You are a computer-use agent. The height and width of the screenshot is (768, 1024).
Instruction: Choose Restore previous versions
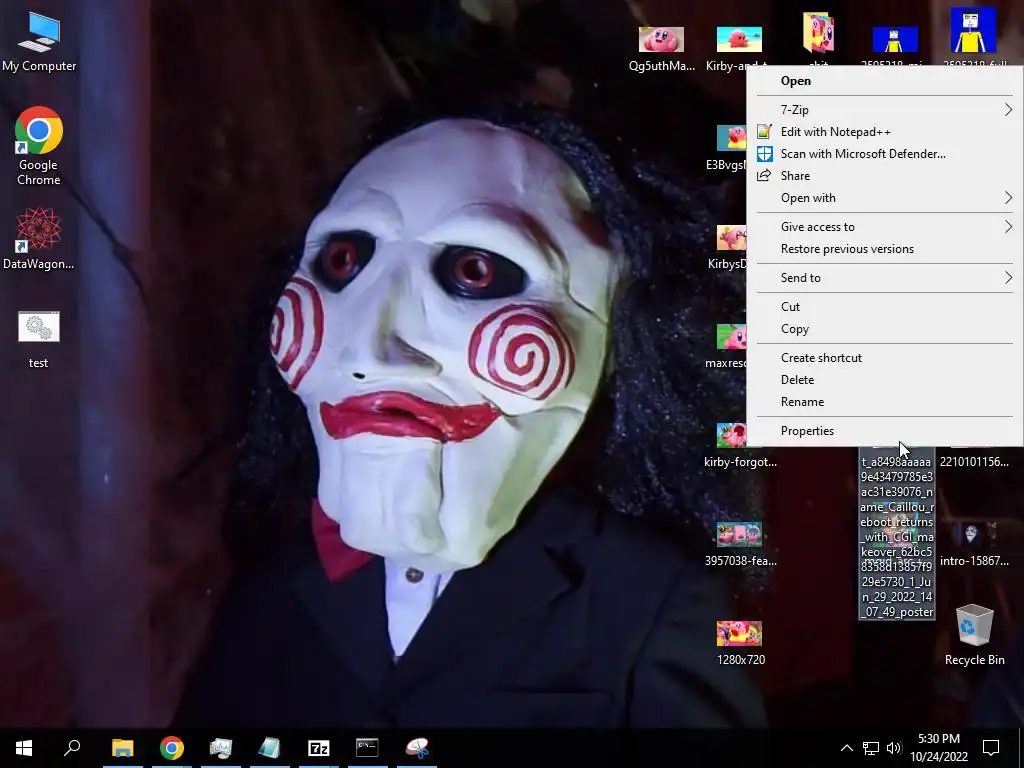click(885, 249)
